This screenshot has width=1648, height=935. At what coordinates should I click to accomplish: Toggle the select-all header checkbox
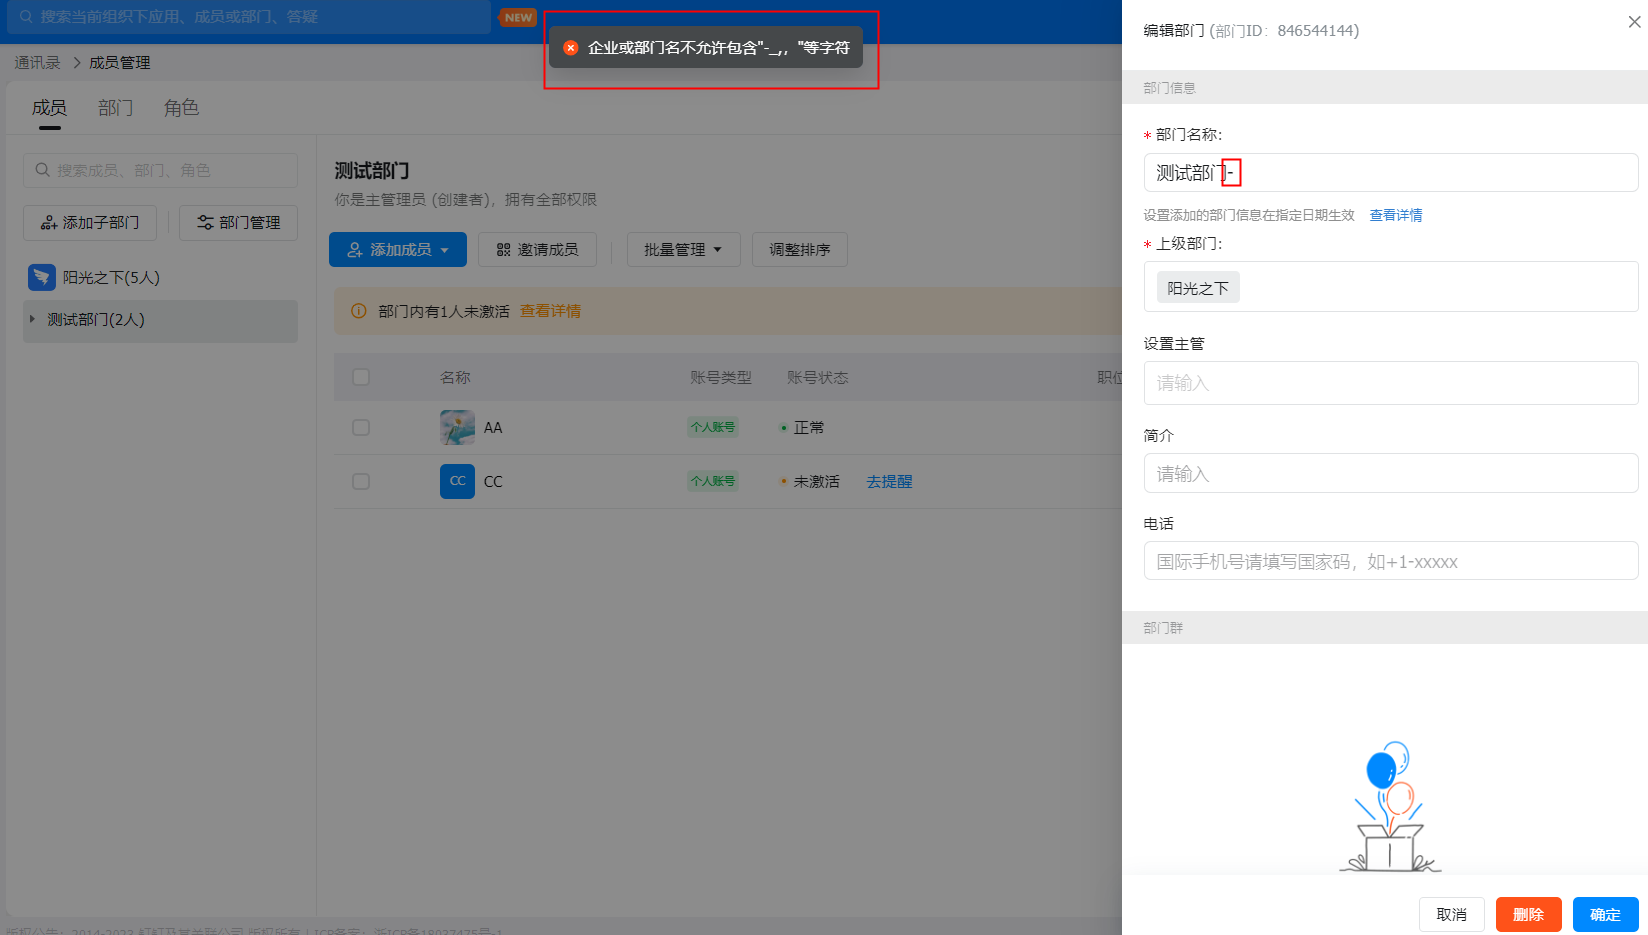pyautogui.click(x=361, y=377)
